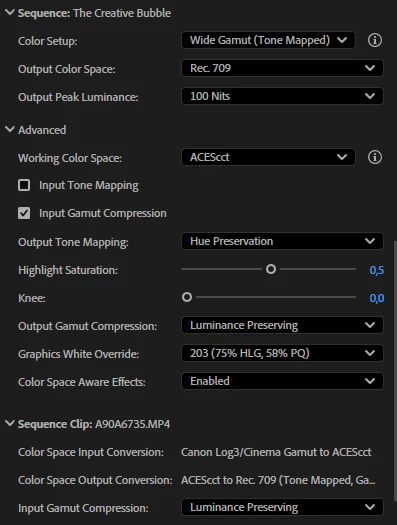
Task: Click the Knee slider handle
Action: click(x=187, y=297)
